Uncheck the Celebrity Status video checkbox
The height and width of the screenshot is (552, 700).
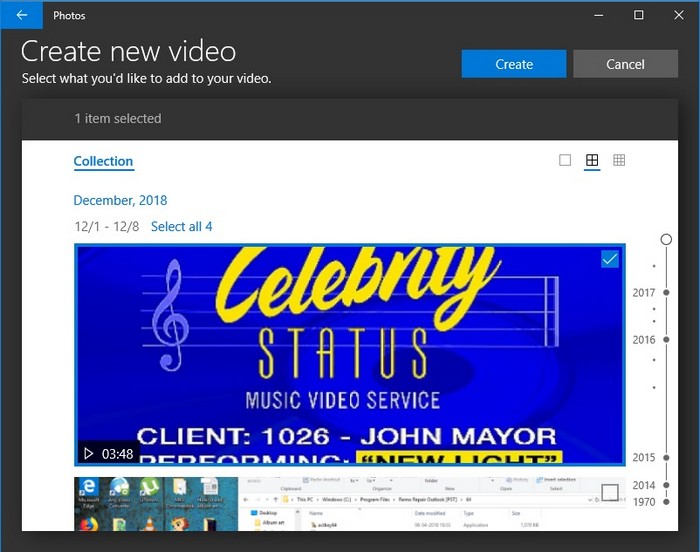point(610,259)
